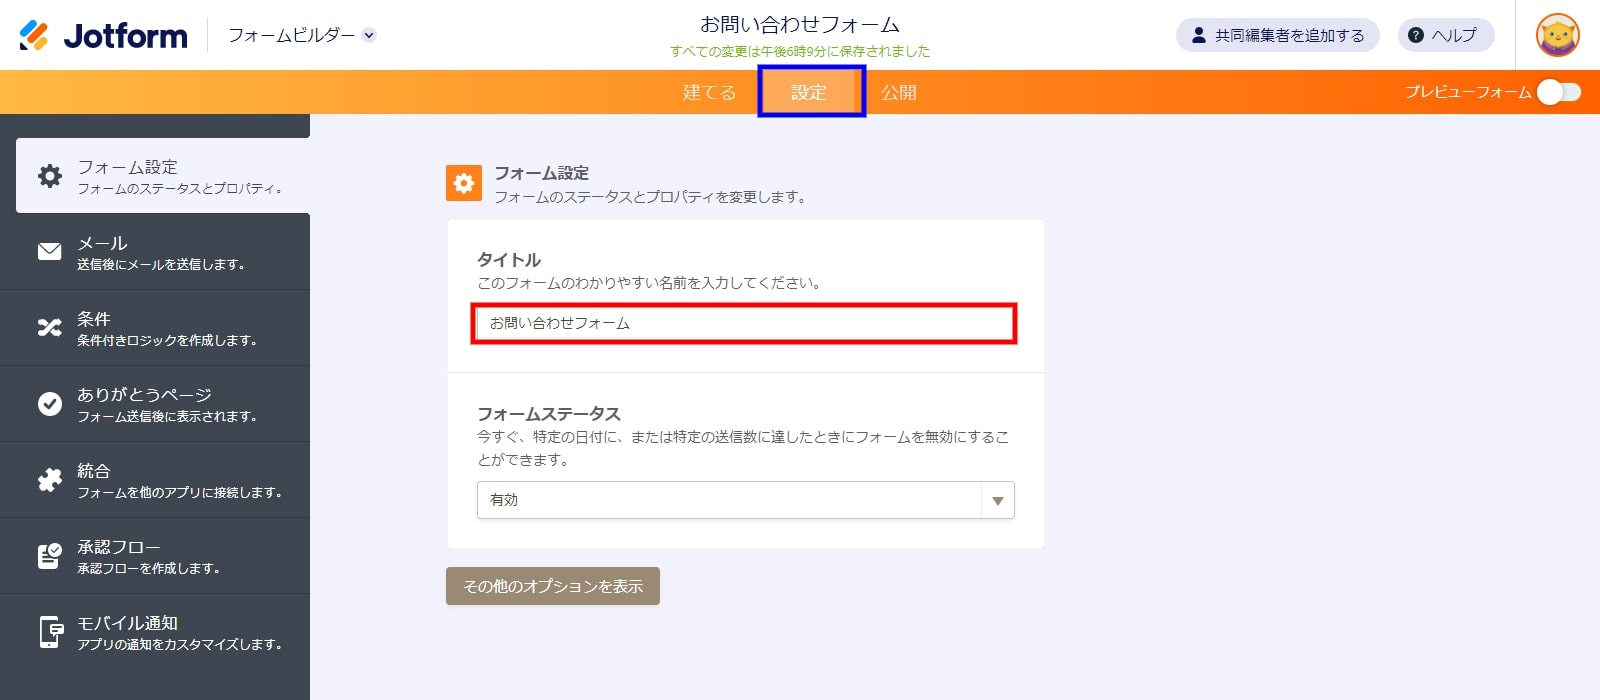Switch to the 公開 tab
This screenshot has width=1600, height=700.
click(898, 92)
